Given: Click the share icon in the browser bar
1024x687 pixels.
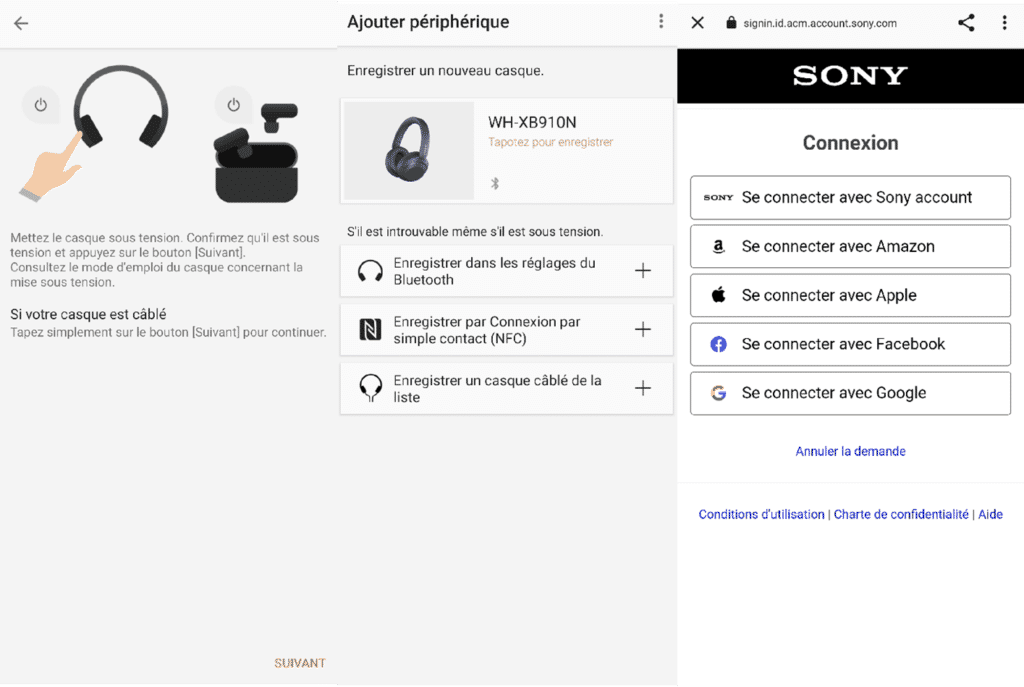Looking at the screenshot, I should [967, 23].
